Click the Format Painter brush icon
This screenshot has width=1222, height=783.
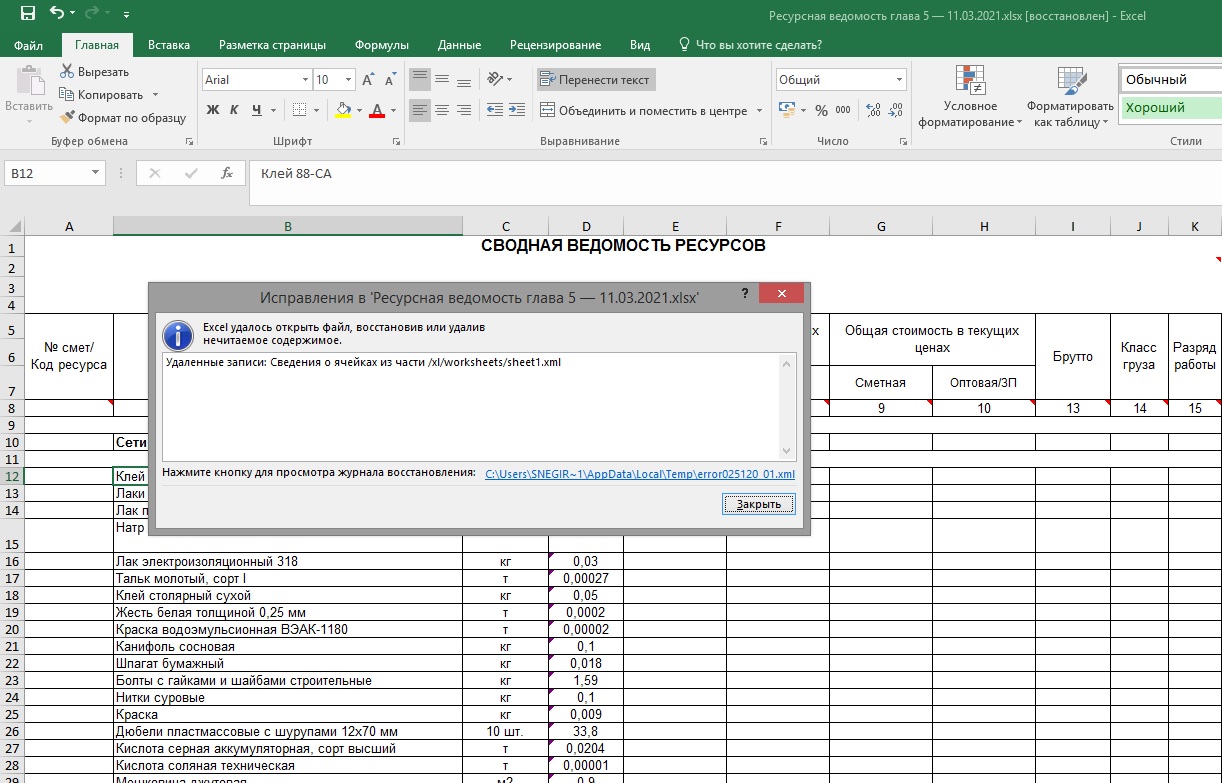[67, 118]
